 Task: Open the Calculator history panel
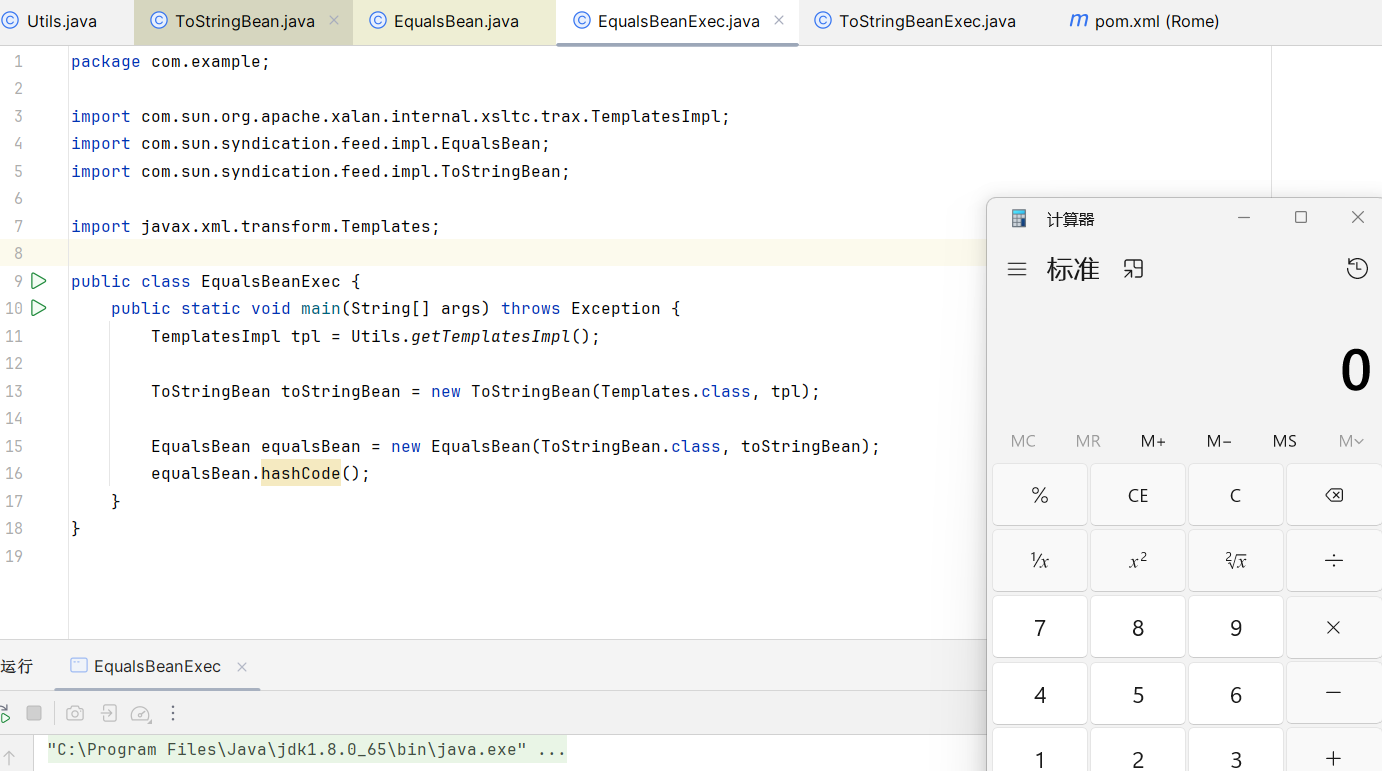coord(1357,268)
